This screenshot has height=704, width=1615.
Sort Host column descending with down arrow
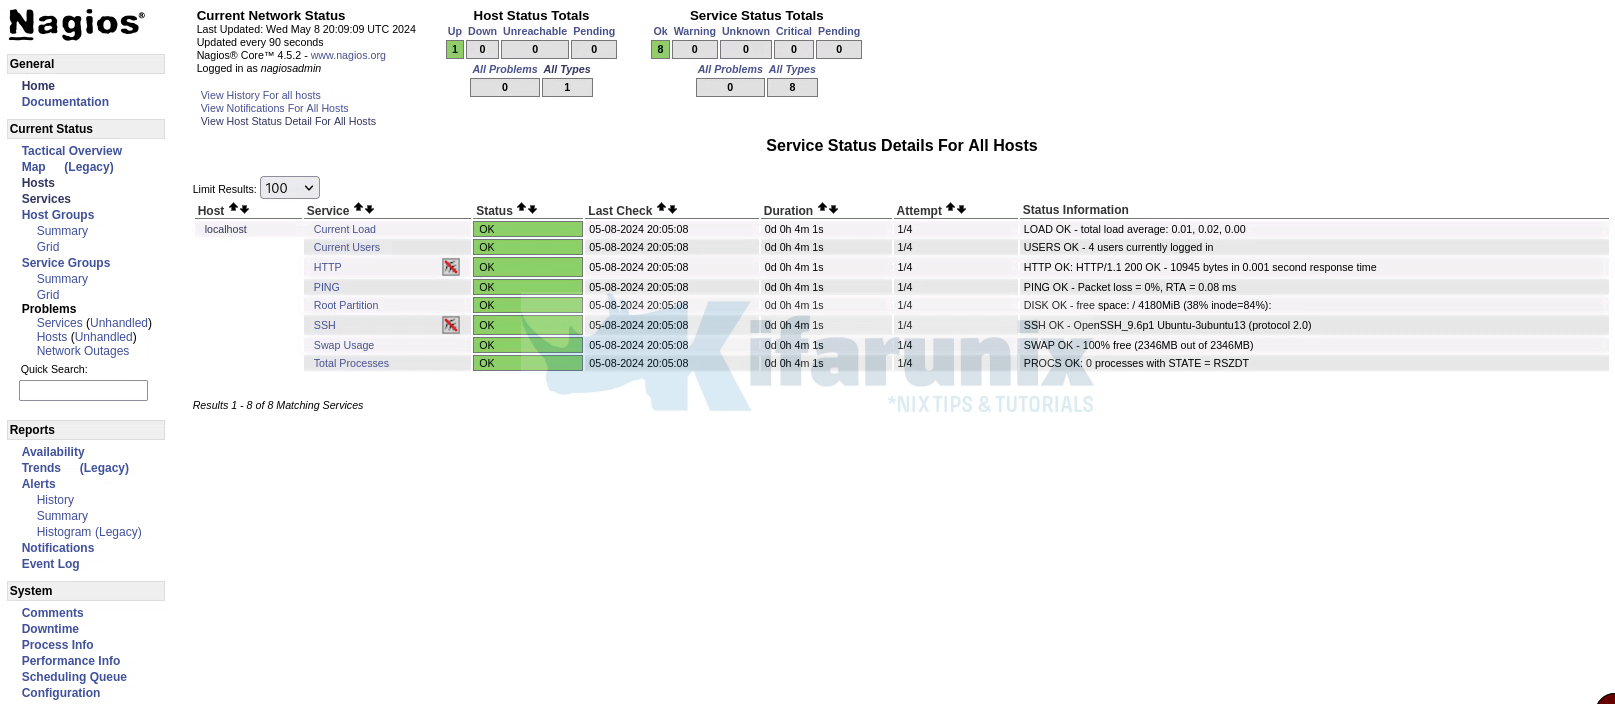244,209
